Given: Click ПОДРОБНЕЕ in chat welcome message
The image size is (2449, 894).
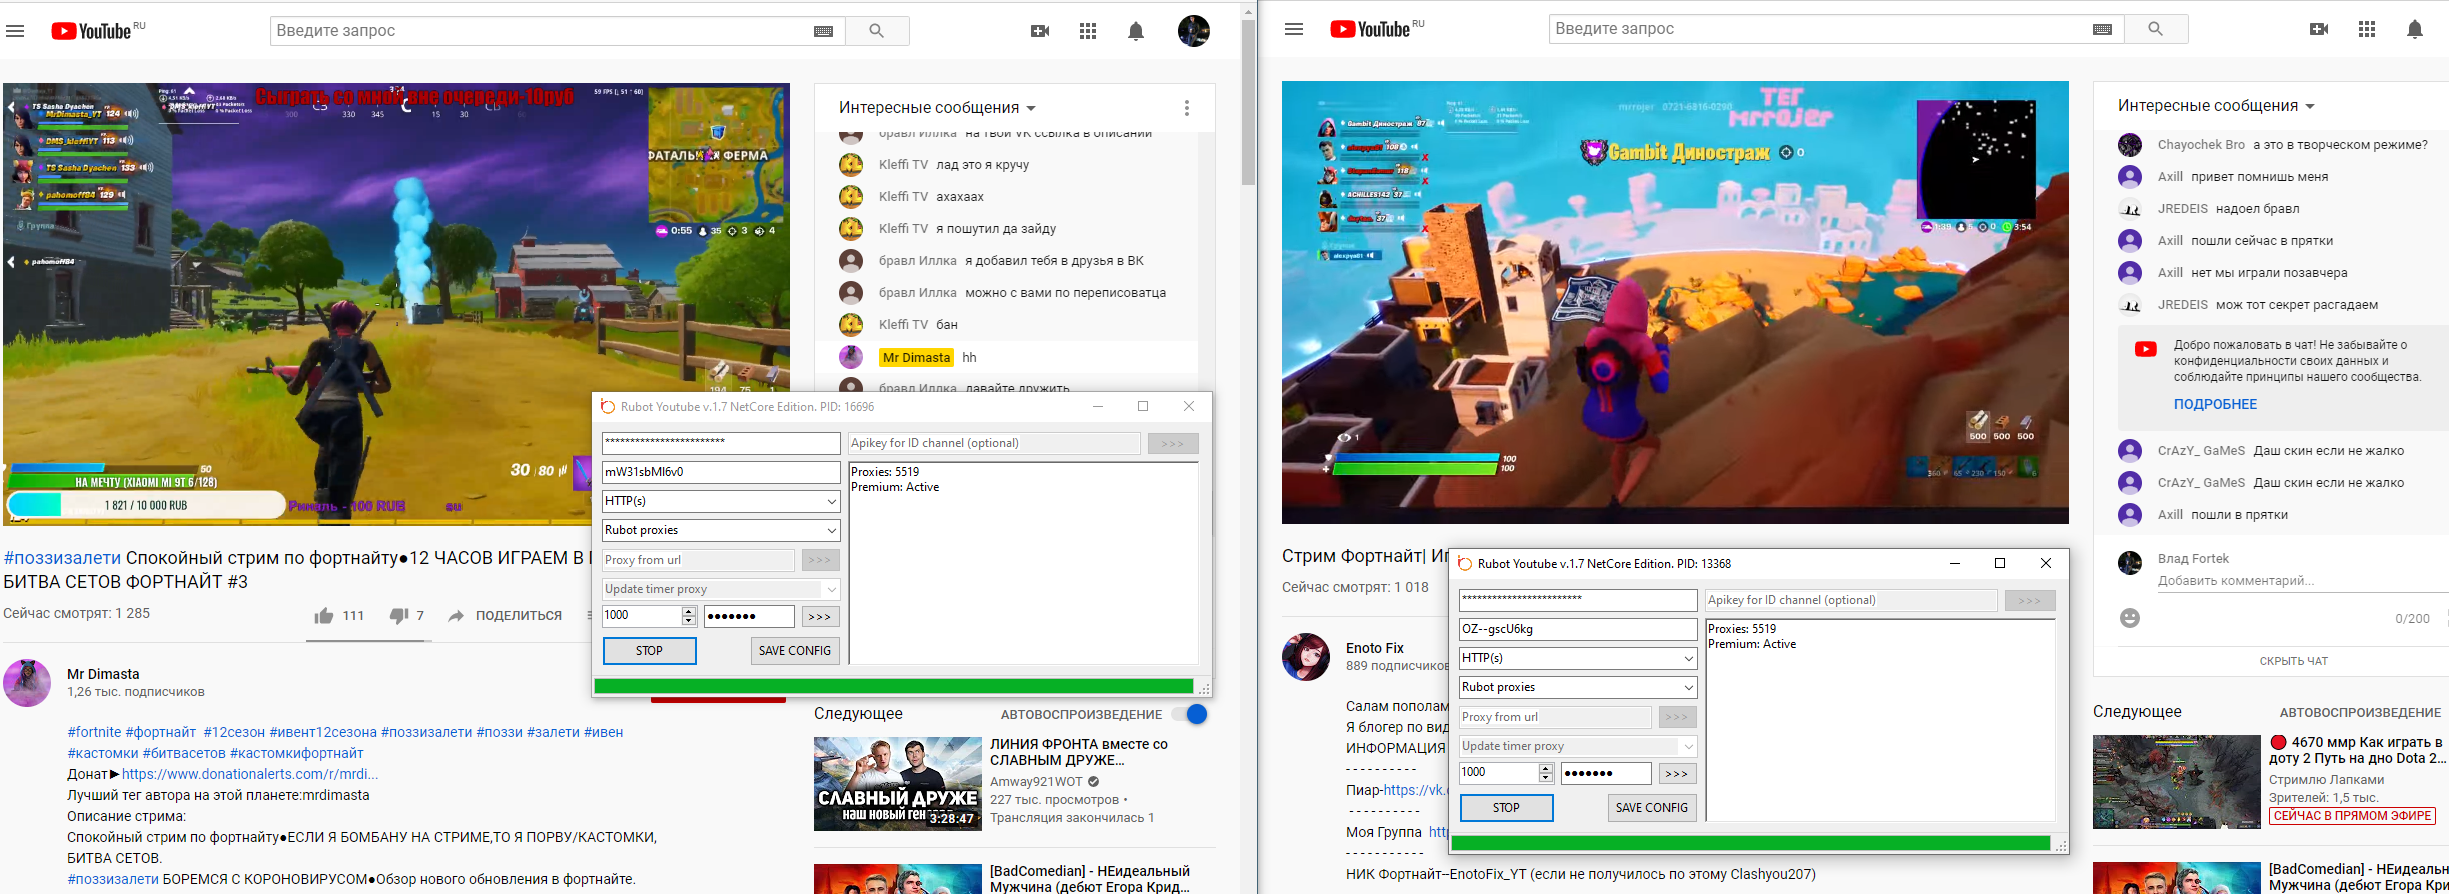Looking at the screenshot, I should 2215,404.
